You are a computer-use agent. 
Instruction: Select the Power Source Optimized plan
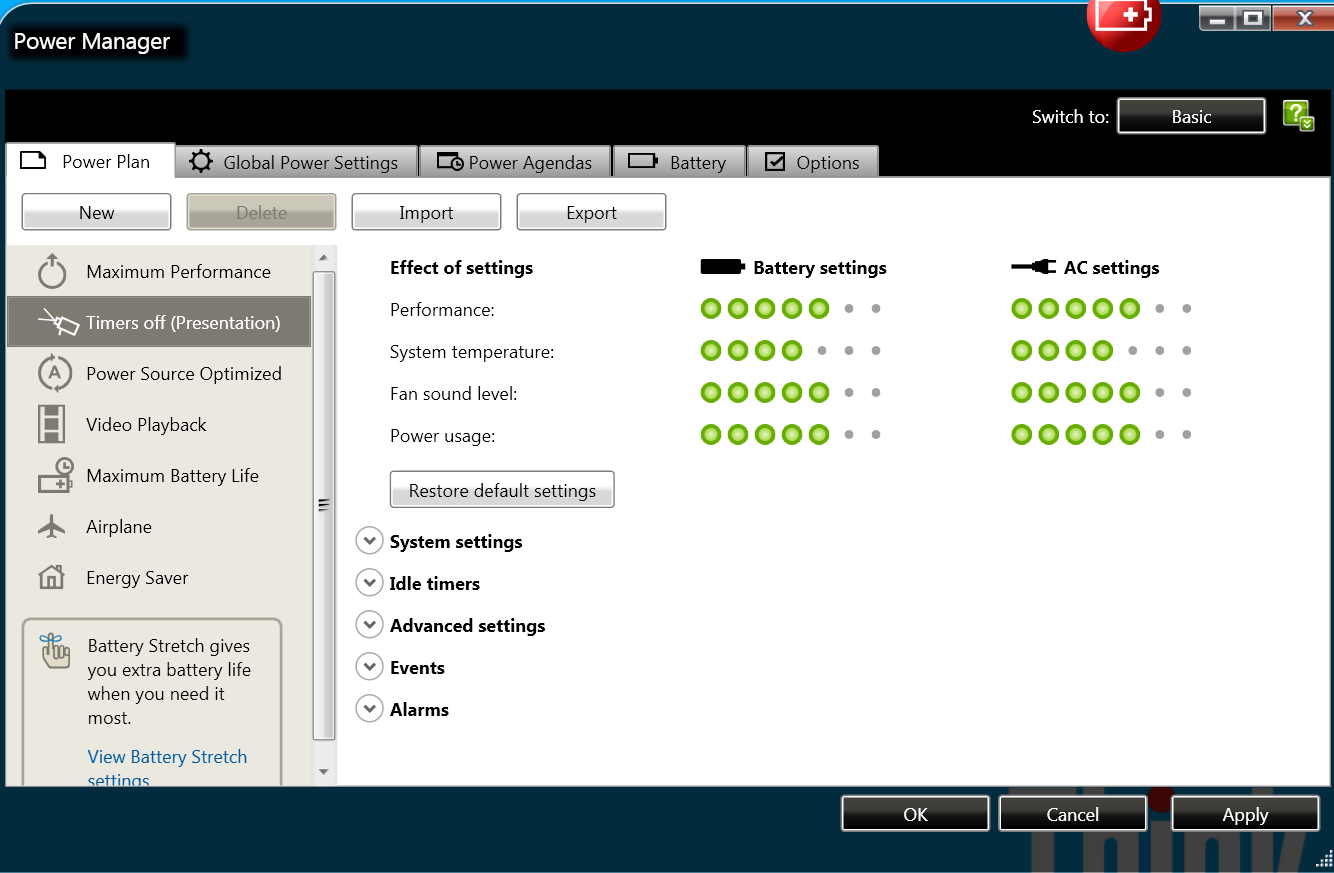point(159,373)
